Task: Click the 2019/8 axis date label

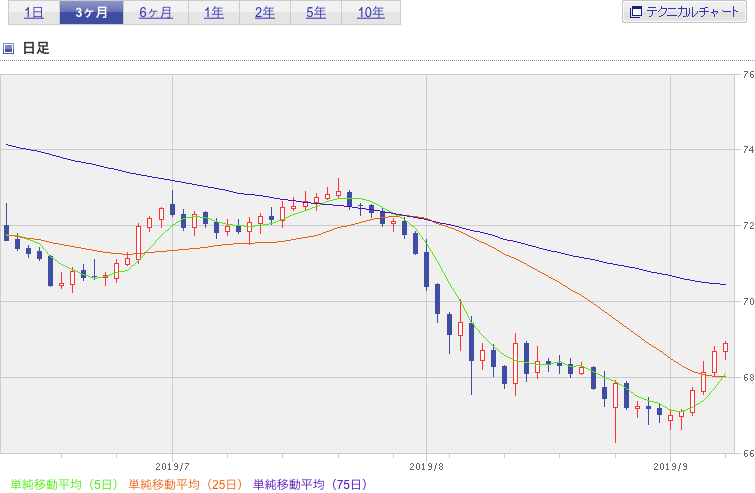Action: tap(427, 467)
